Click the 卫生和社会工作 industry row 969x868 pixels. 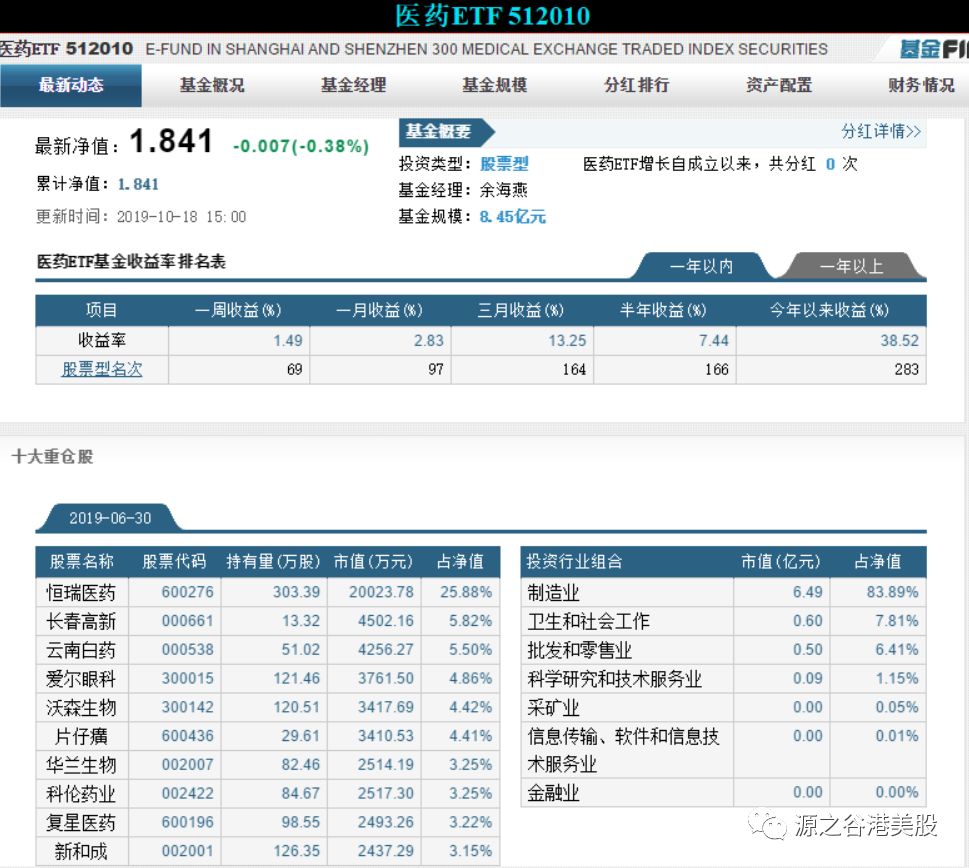click(724, 621)
